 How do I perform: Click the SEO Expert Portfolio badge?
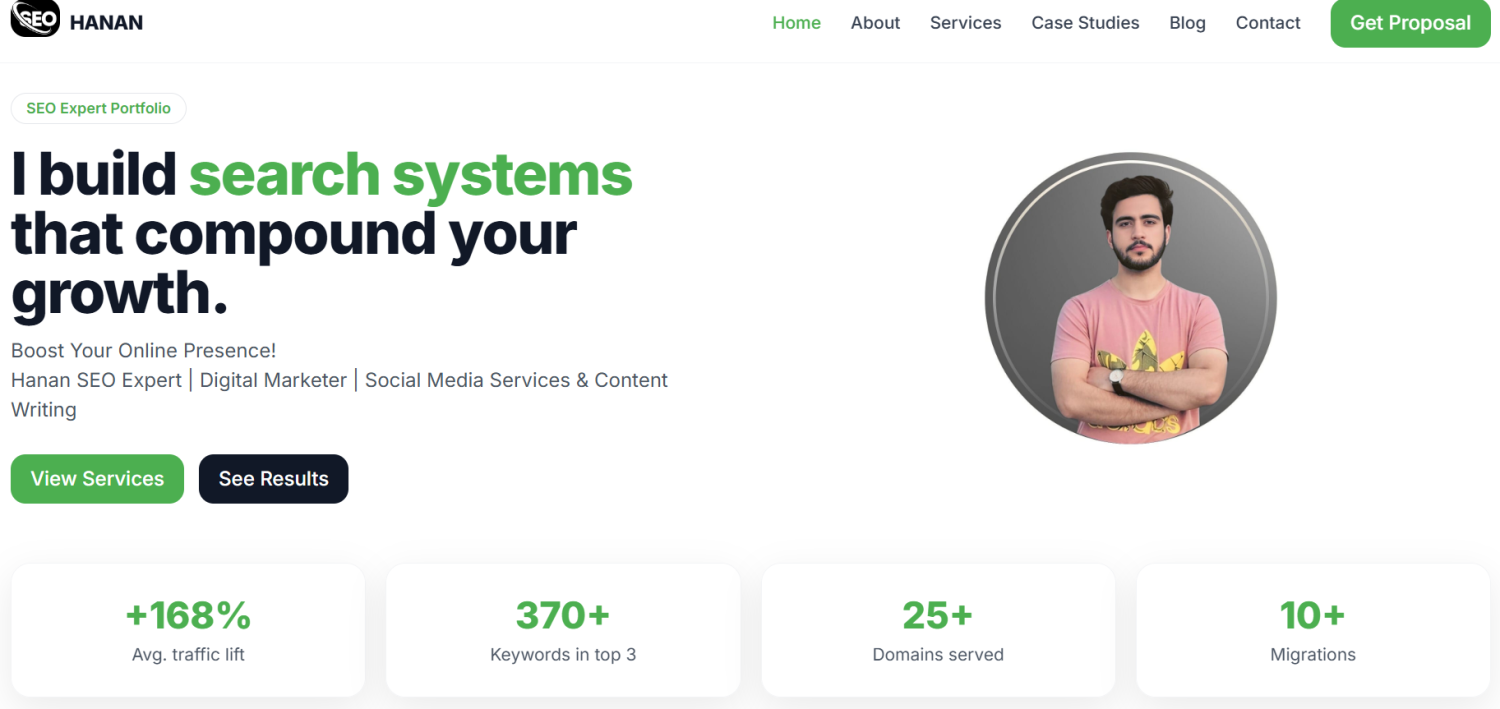point(98,108)
